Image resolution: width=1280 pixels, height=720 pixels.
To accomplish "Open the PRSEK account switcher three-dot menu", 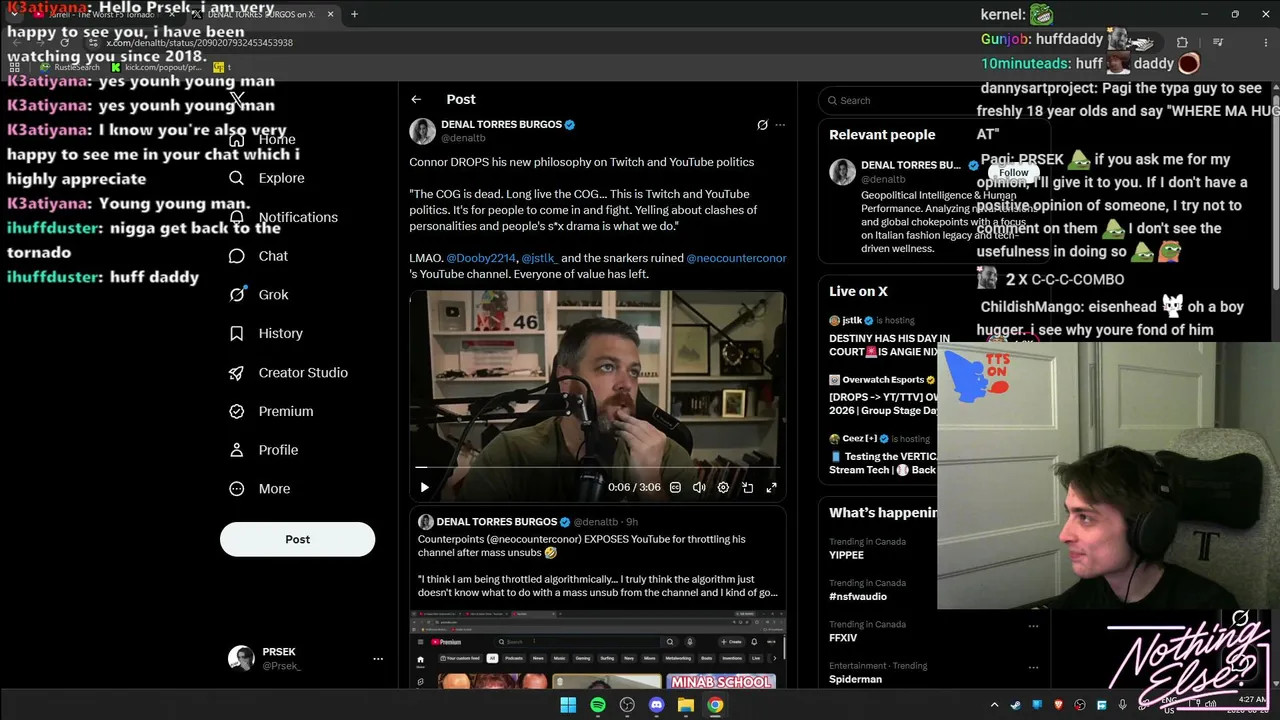I will coord(378,659).
